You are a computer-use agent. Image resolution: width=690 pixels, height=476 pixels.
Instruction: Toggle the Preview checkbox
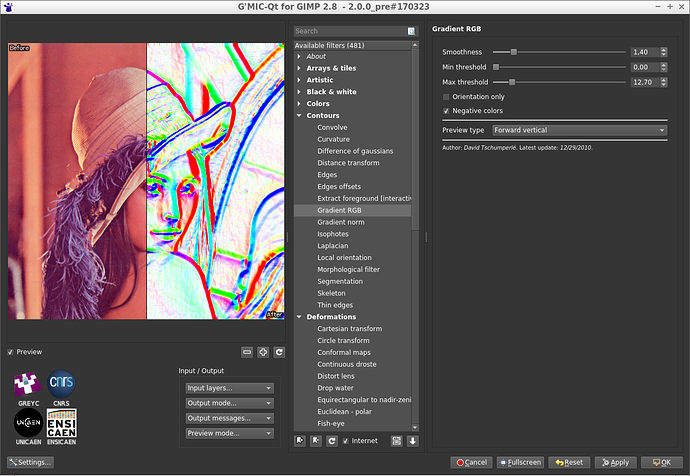pyautogui.click(x=11, y=352)
